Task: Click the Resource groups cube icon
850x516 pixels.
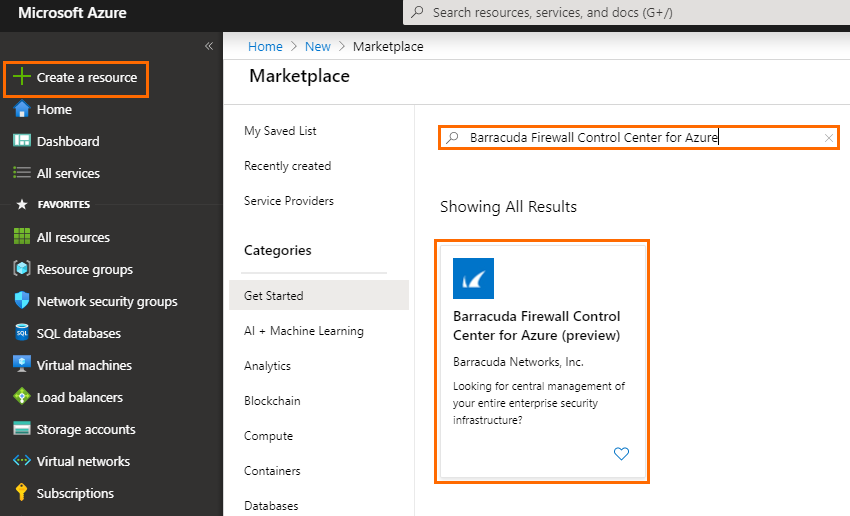Action: [22, 268]
